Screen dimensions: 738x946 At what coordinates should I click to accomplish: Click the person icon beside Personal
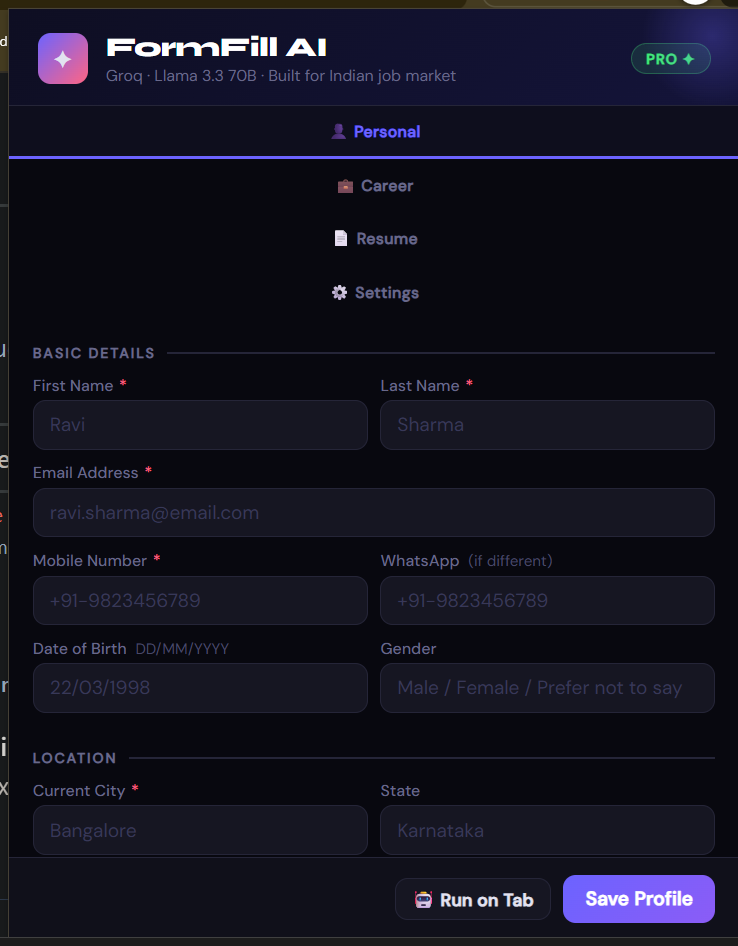(x=338, y=131)
